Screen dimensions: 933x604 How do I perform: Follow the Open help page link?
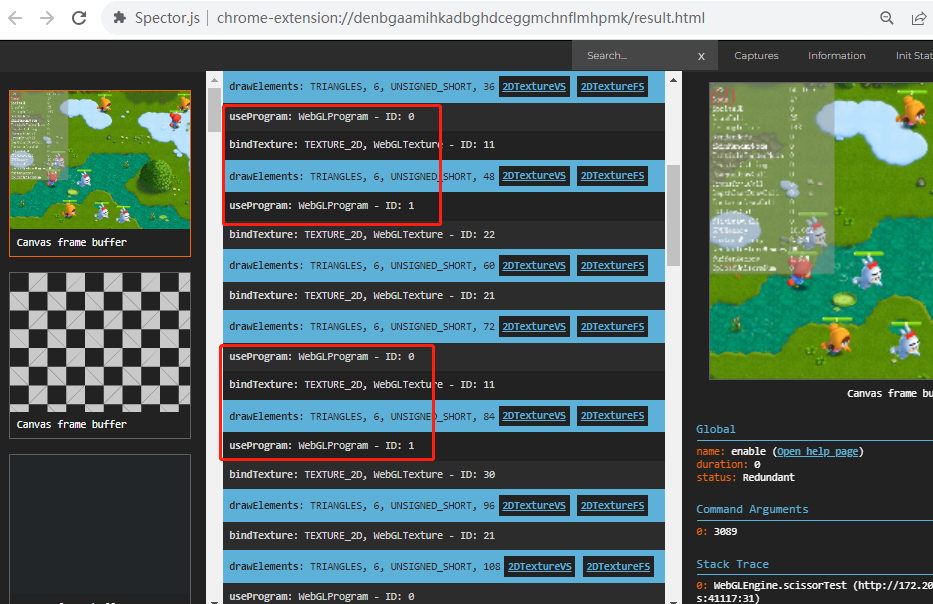coord(818,451)
